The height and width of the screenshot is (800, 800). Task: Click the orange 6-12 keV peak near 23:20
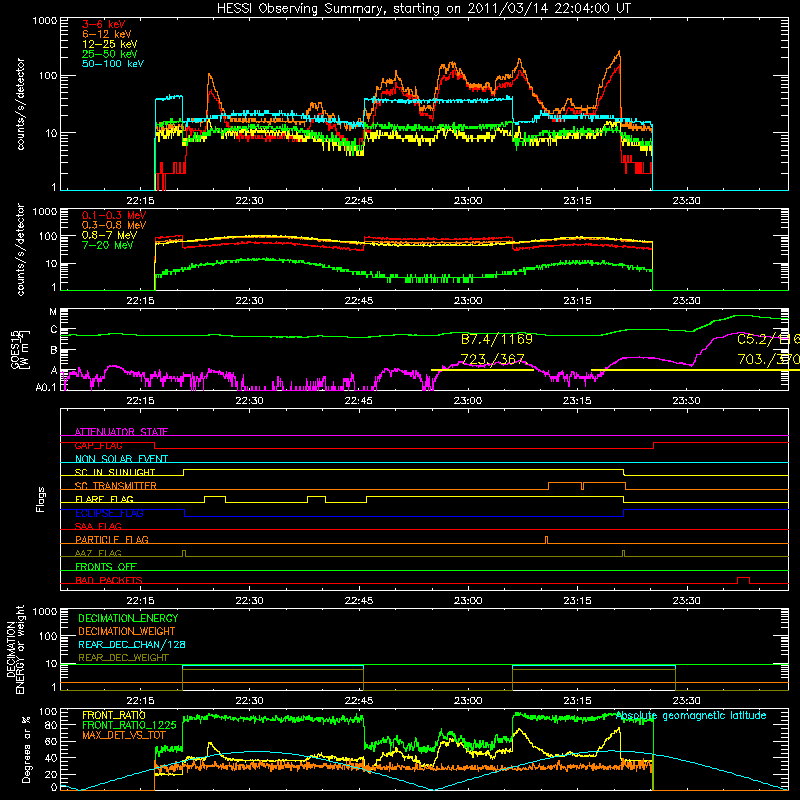pos(619,52)
